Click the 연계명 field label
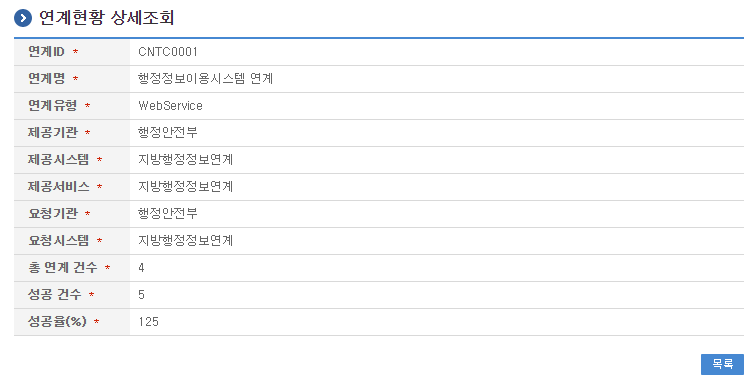The image size is (756, 390). click(46, 79)
